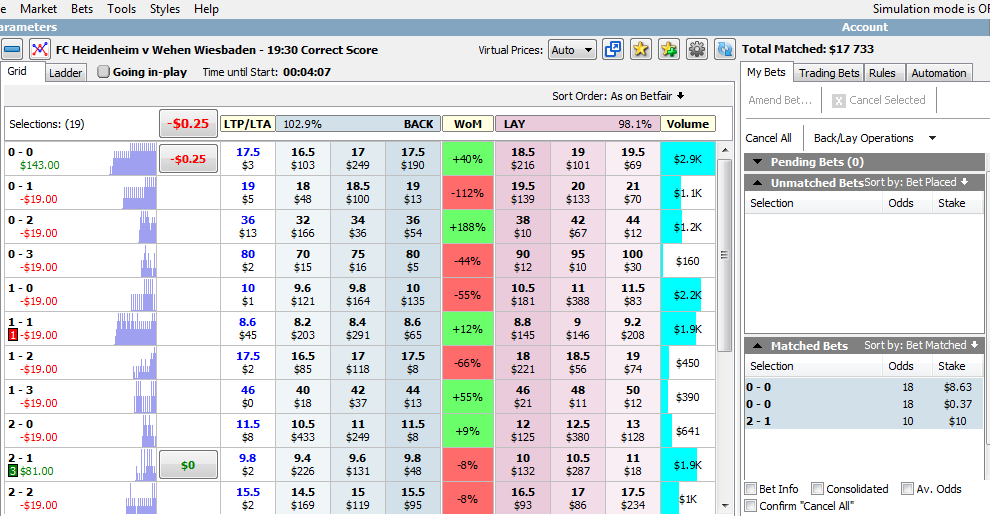Lay 2-1 at 10 with $132 available
The image size is (990, 516).
pyautogui.click(x=523, y=465)
